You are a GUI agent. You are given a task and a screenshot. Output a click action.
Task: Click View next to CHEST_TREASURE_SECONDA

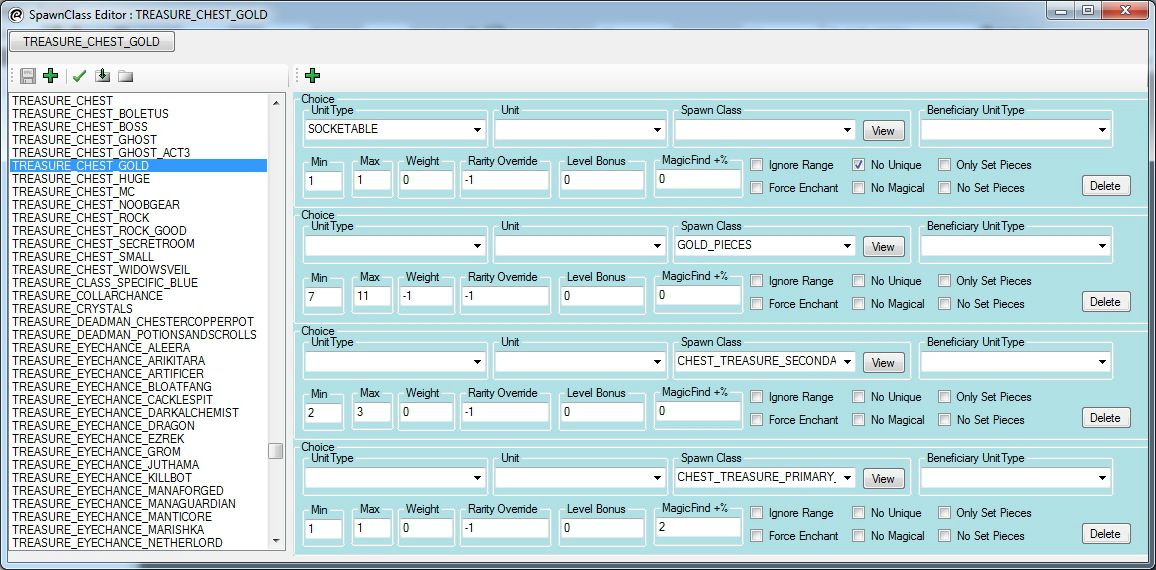[883, 363]
